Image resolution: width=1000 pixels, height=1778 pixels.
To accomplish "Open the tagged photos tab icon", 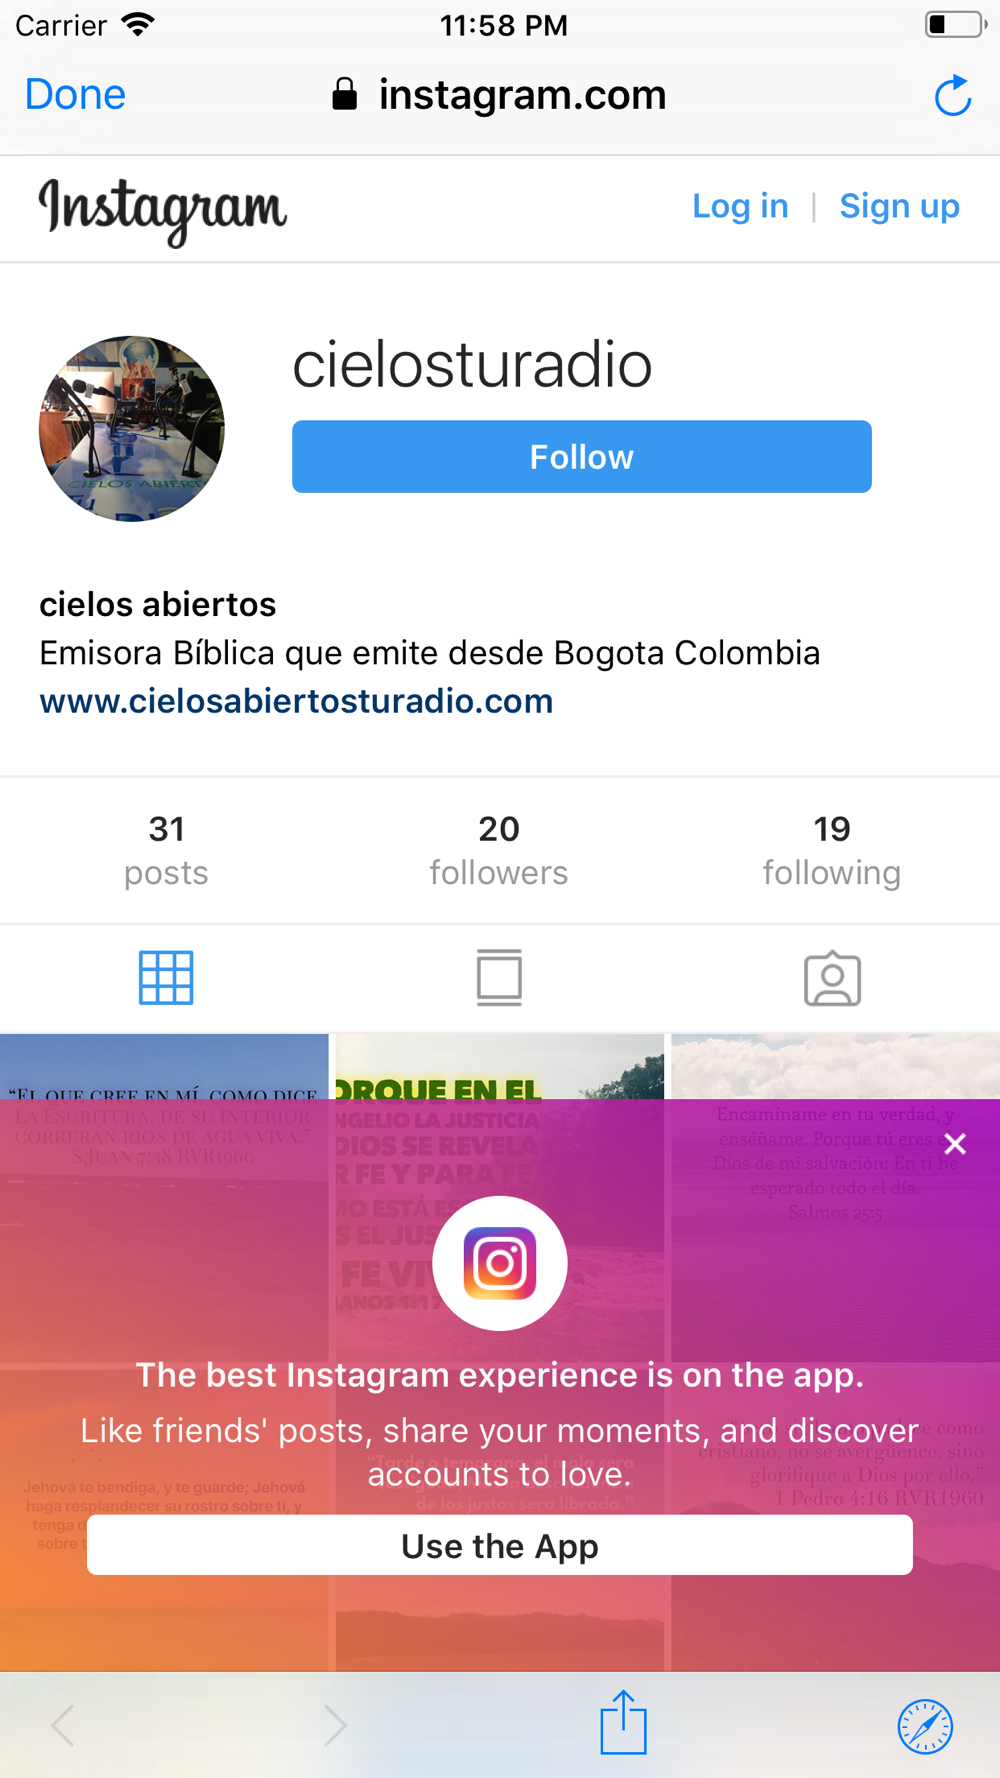I will coord(832,978).
